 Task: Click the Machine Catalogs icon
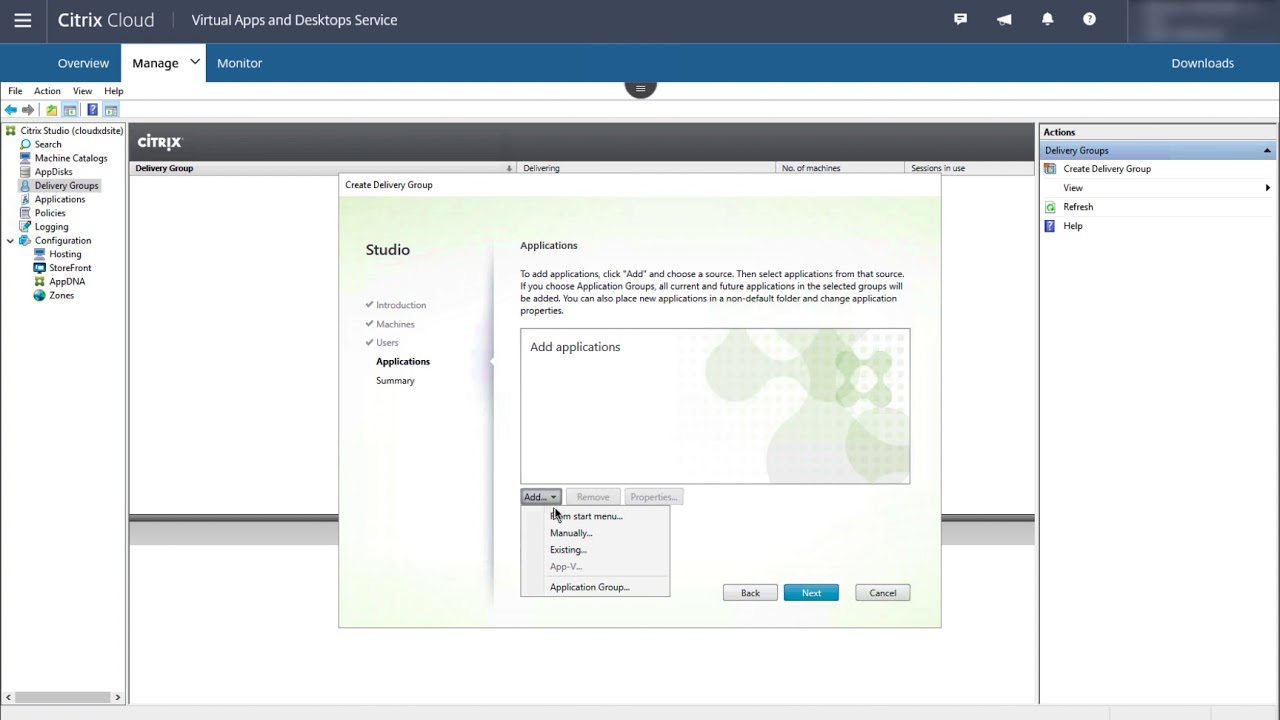pos(26,158)
